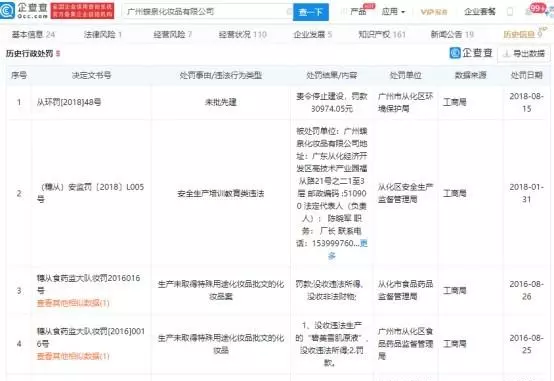The width and height of the screenshot is (554, 381).
Task: Open 查看其他相似数据(1) under row 4
Action: coord(73,356)
